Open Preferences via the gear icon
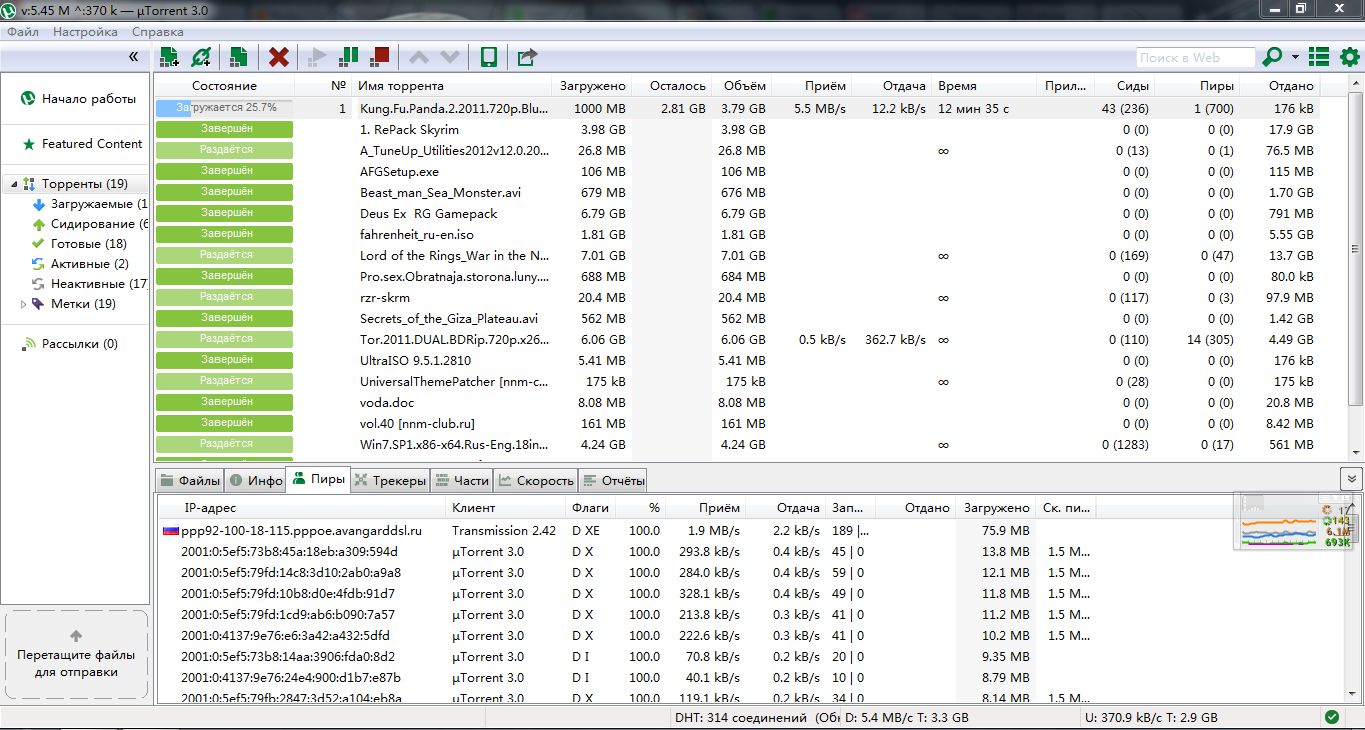The width and height of the screenshot is (1365, 730). pos(1349,57)
